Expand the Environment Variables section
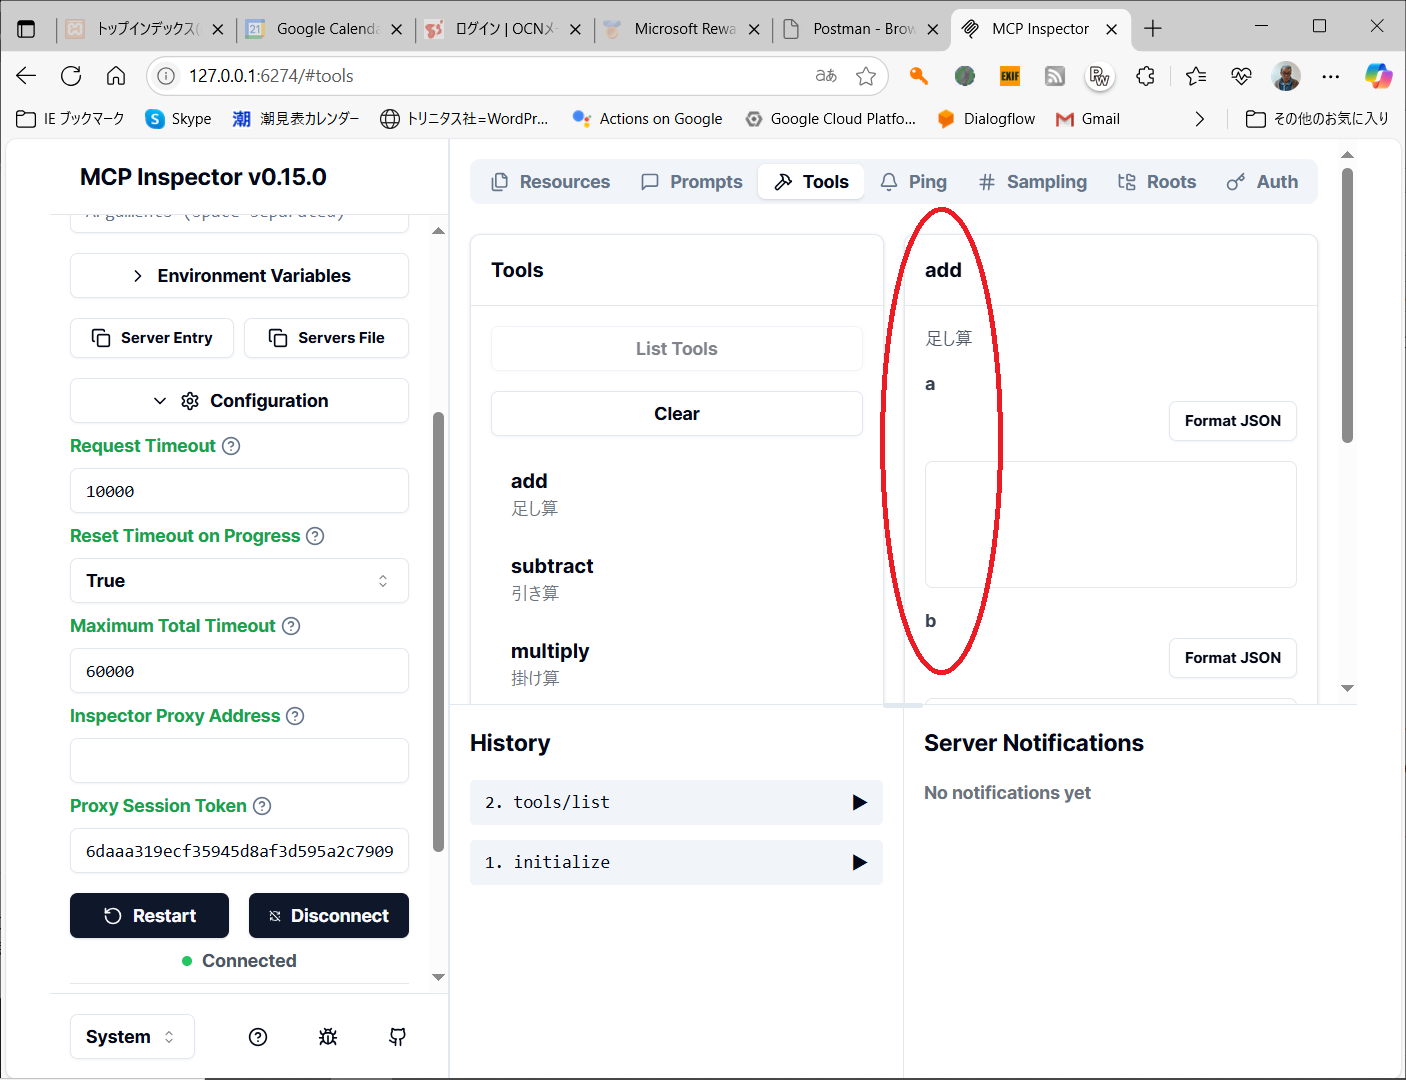 (239, 276)
